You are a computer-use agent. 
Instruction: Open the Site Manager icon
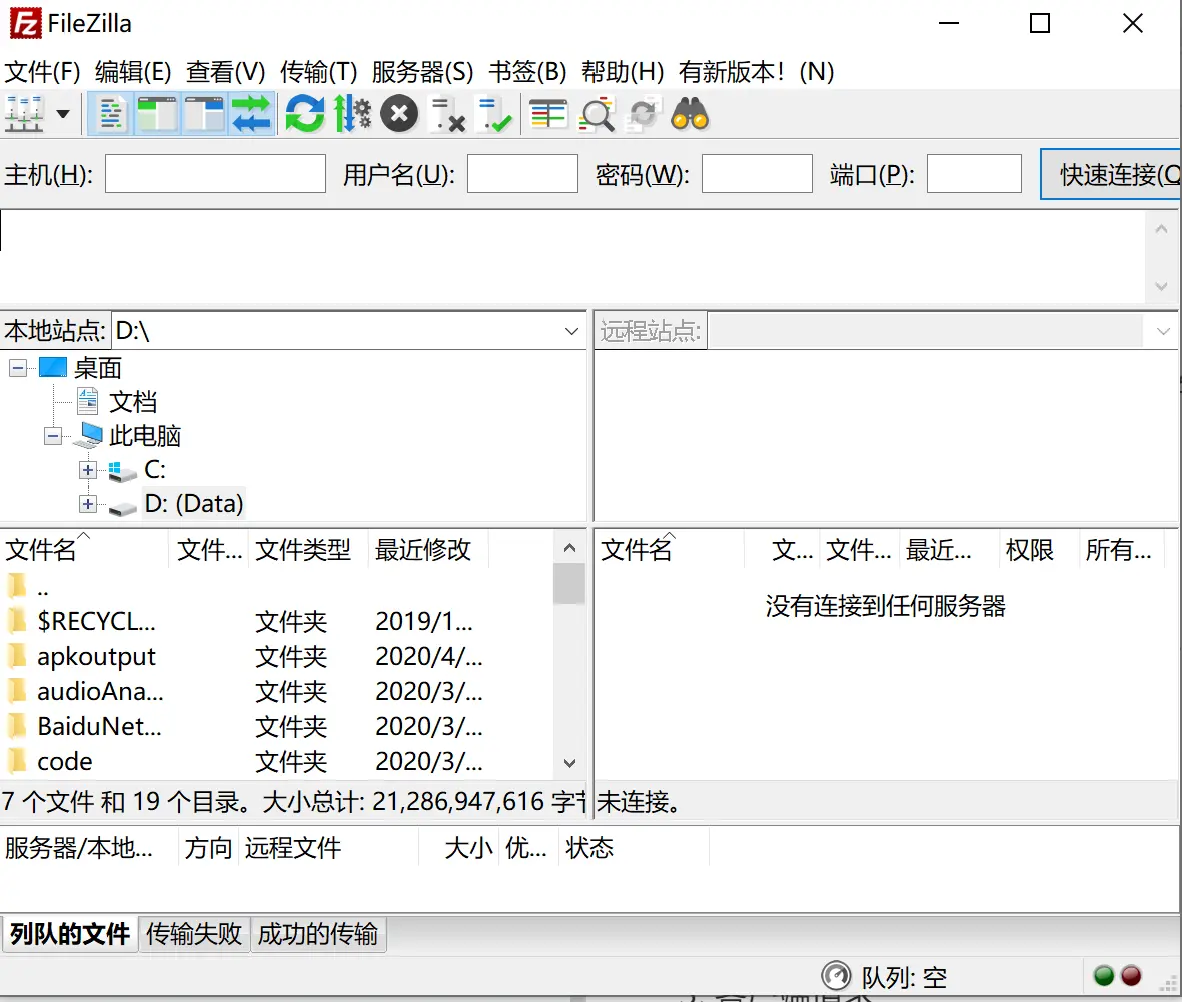24,115
